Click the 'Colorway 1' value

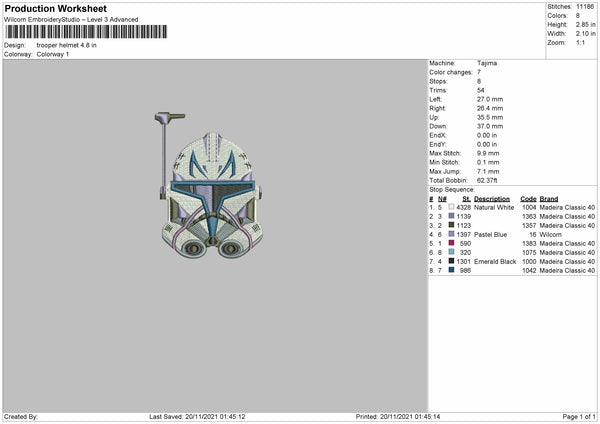pyautogui.click(x=53, y=54)
